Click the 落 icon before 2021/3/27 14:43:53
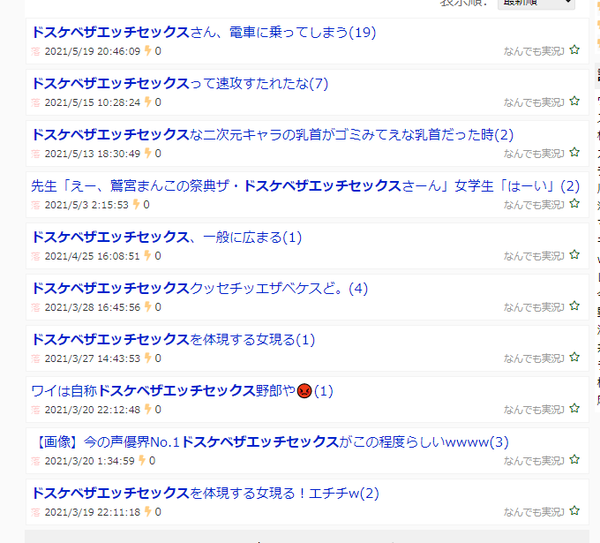 pos(36,359)
